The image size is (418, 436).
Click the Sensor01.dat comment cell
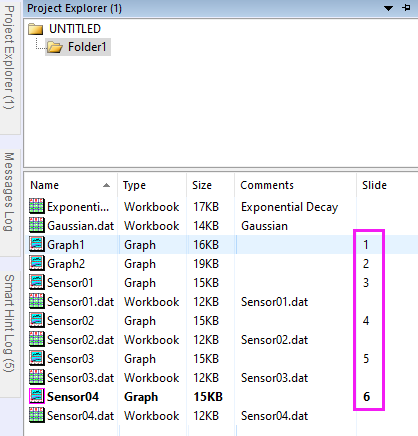[x=274, y=302]
